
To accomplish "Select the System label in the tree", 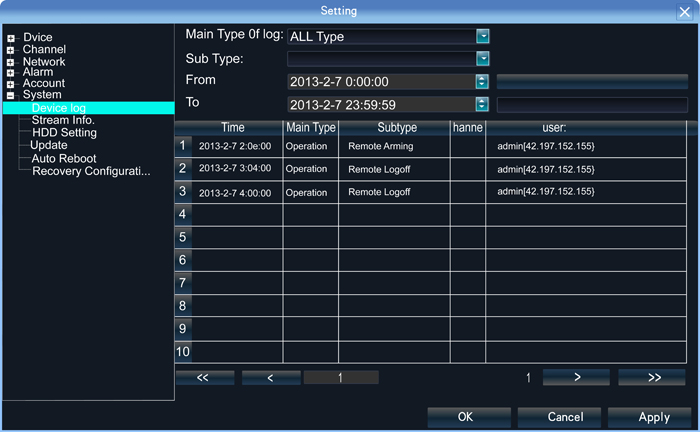I will click(42, 95).
